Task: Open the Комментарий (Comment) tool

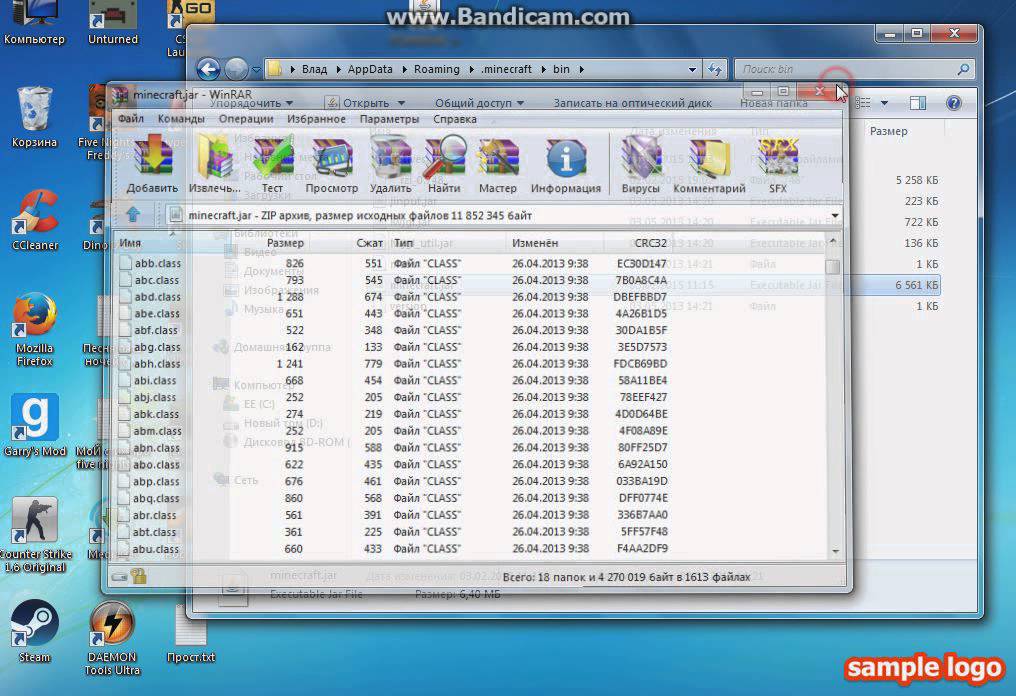Action: pos(710,164)
